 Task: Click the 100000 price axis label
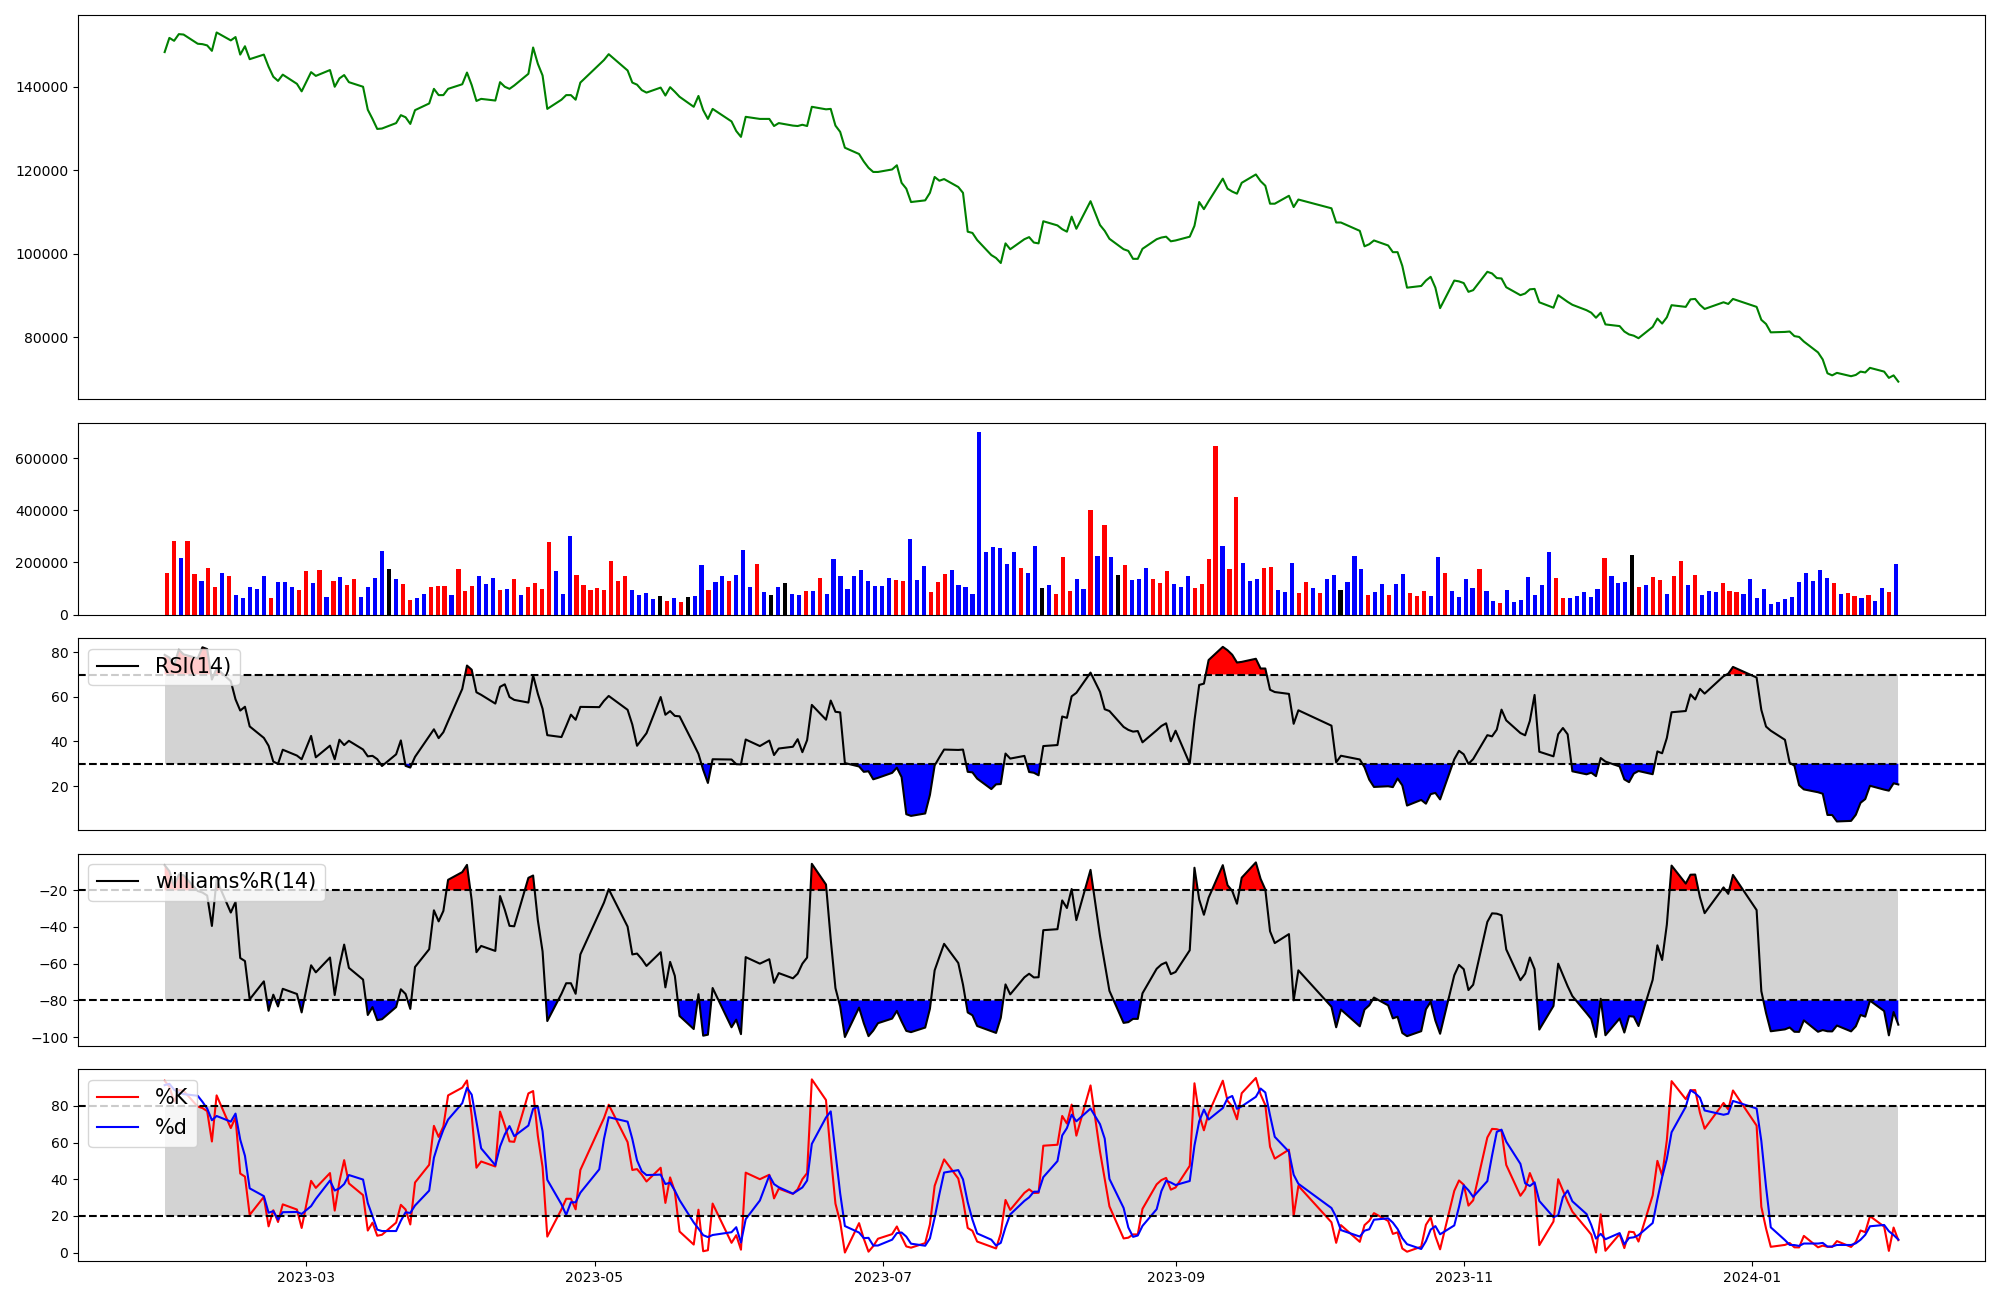click(x=42, y=255)
